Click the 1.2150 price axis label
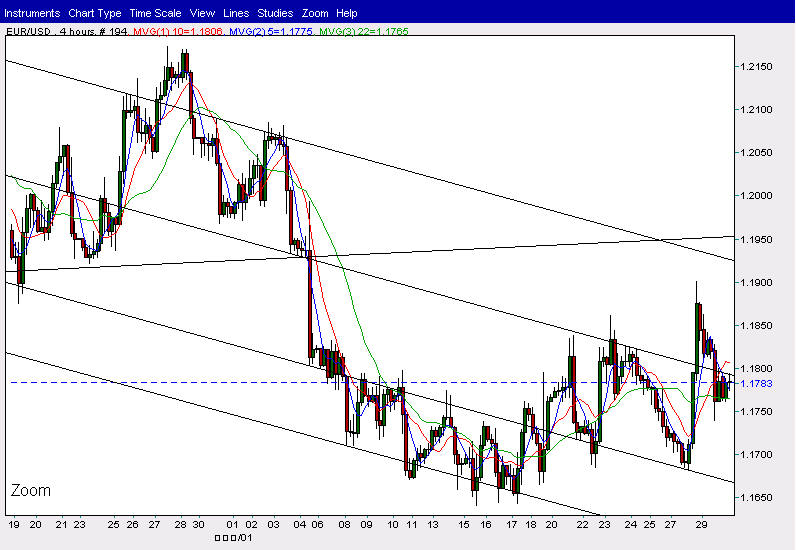The height and width of the screenshot is (550, 796). (756, 67)
